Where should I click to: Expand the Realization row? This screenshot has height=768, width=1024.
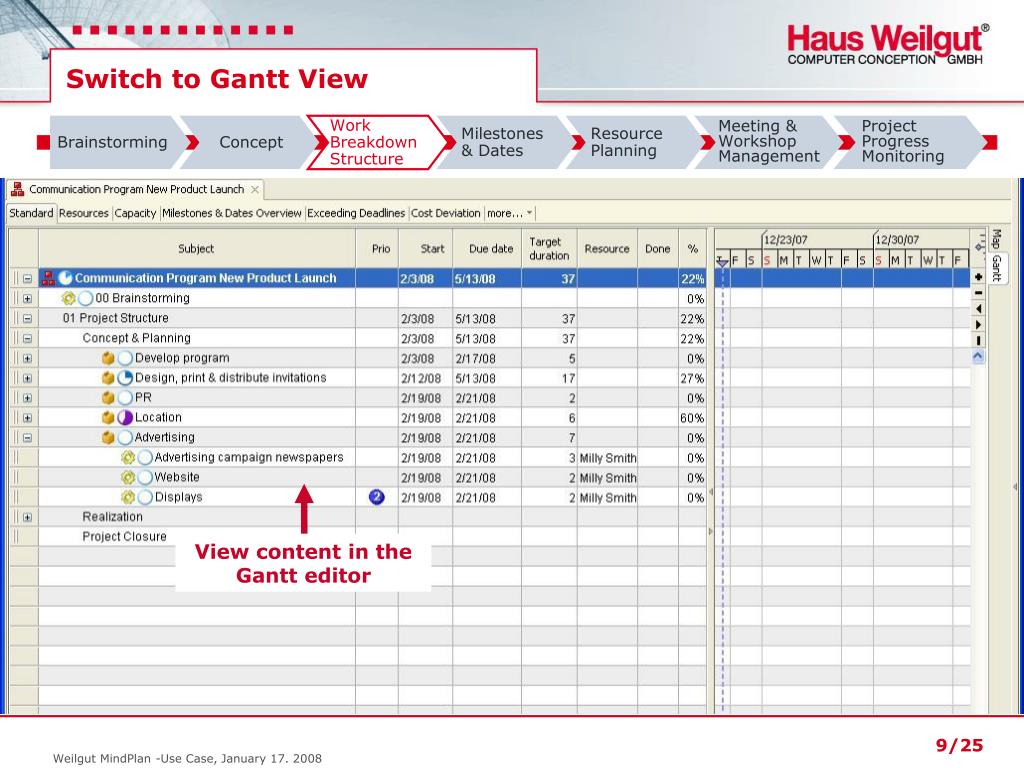point(27,517)
